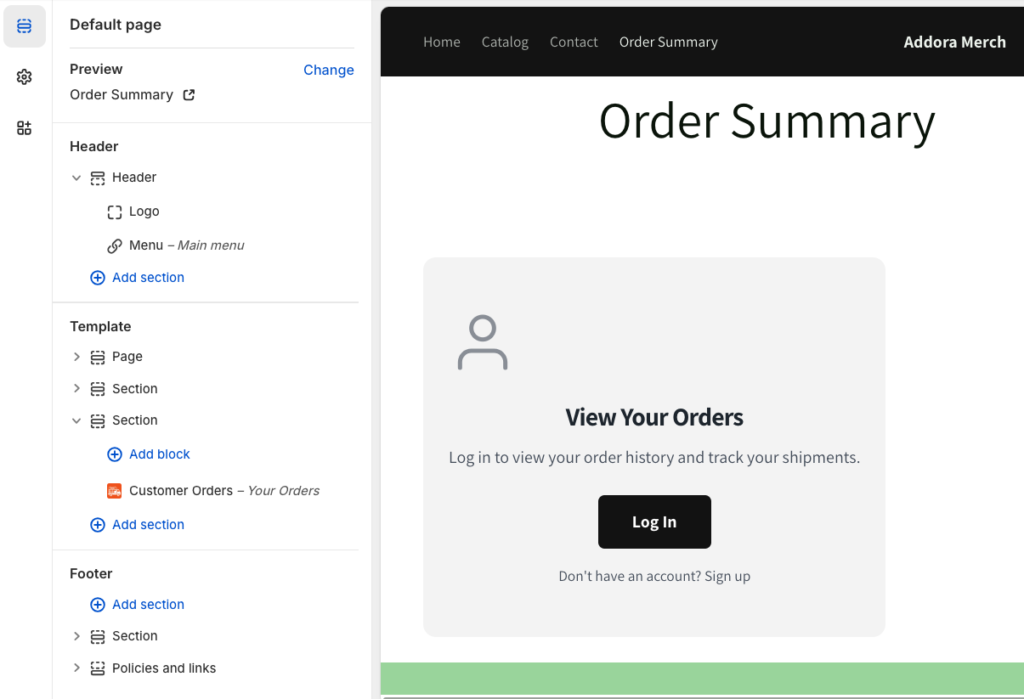
Task: Open the Sections panel icon in left rail
Action: [x=25, y=26]
